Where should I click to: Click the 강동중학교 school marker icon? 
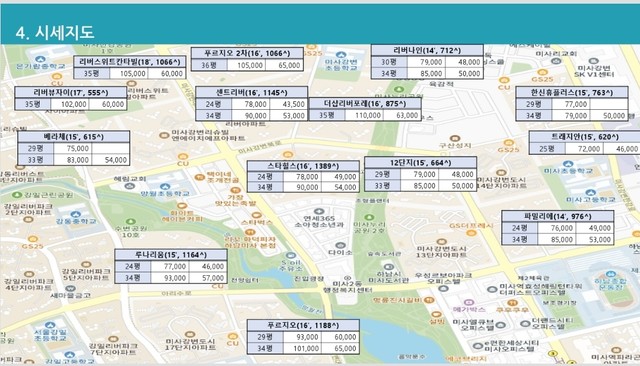pyautogui.click(x=76, y=214)
